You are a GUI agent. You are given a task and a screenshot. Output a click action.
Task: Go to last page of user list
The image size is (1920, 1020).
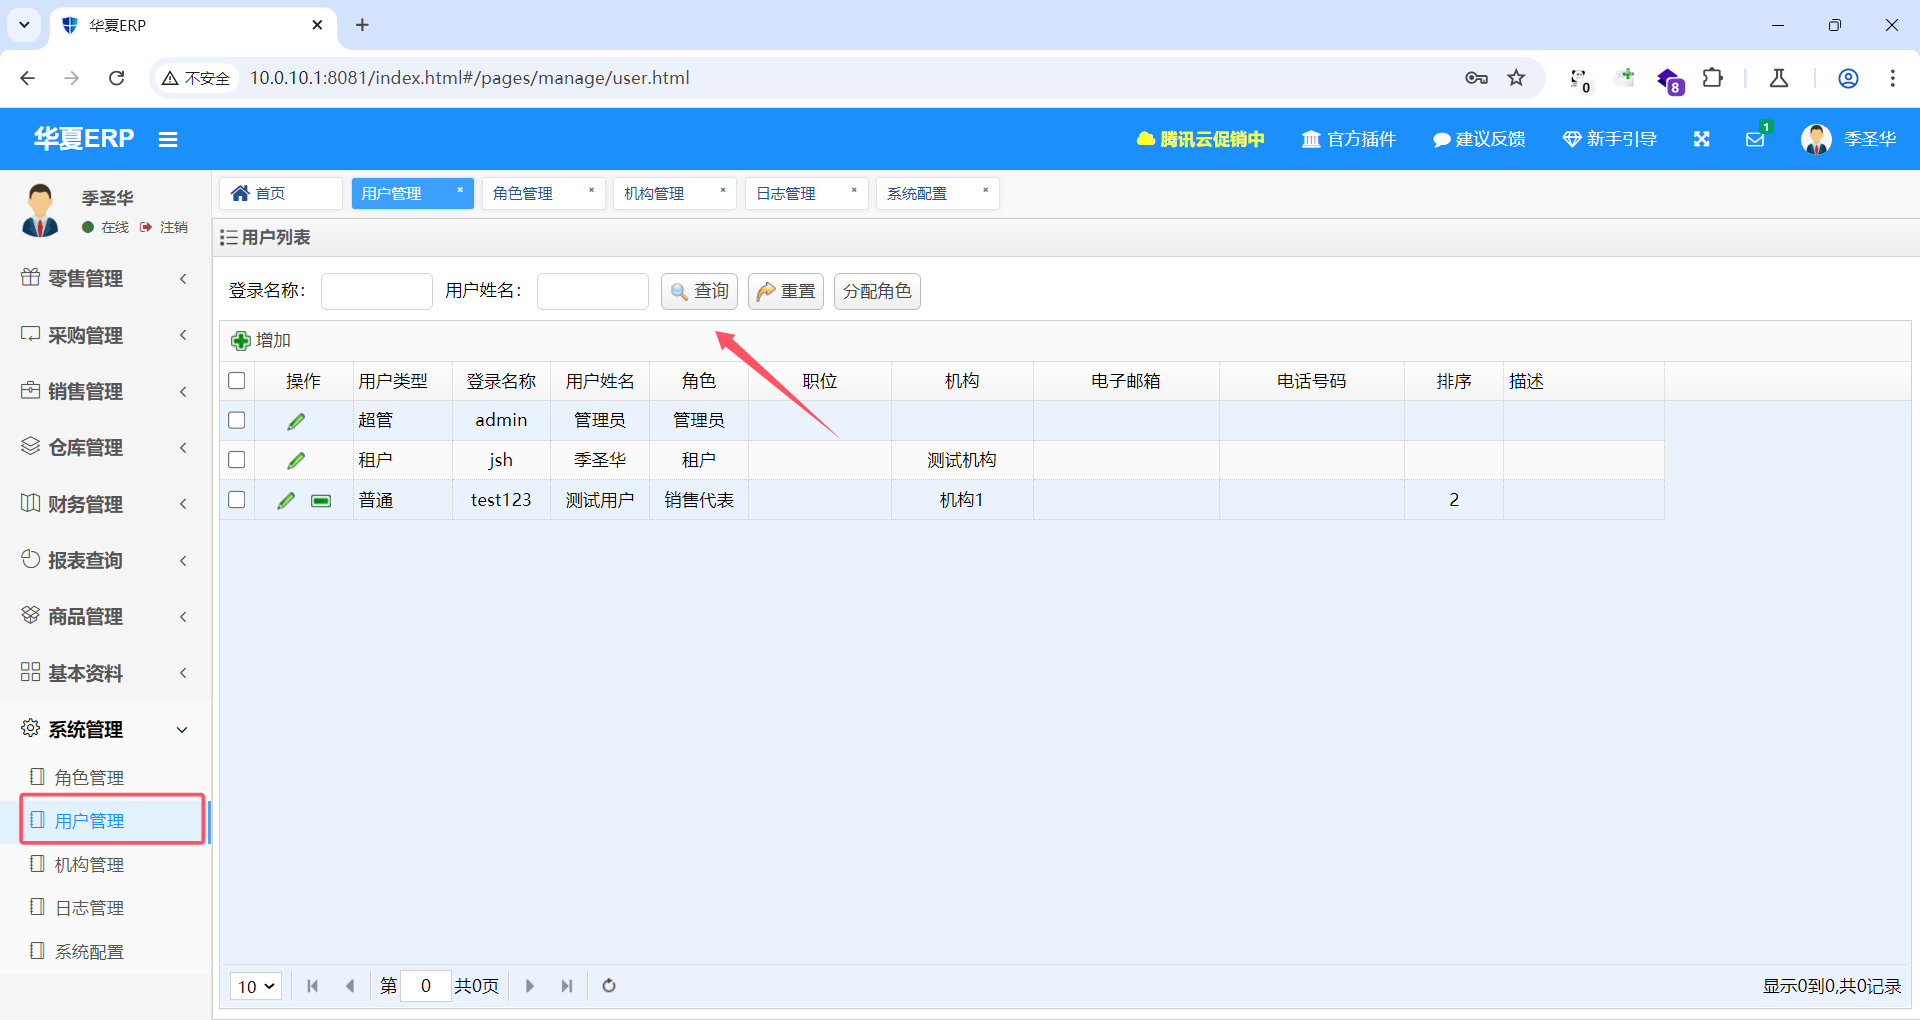pyautogui.click(x=567, y=986)
